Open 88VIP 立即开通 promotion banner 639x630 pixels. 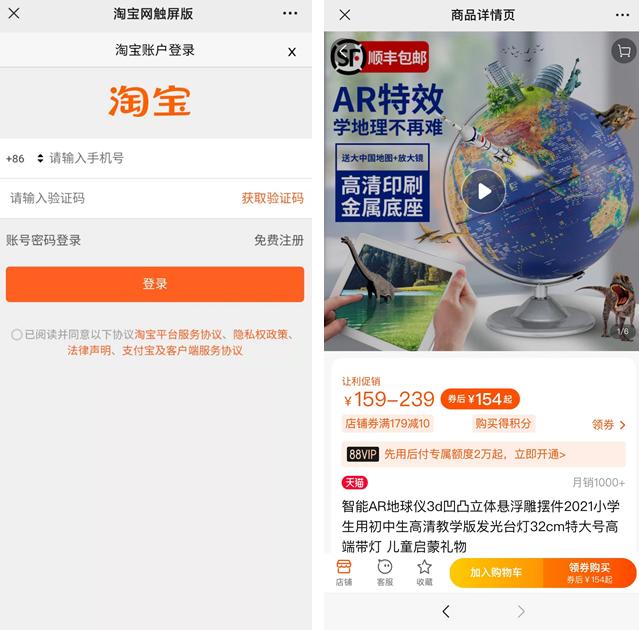pos(483,454)
